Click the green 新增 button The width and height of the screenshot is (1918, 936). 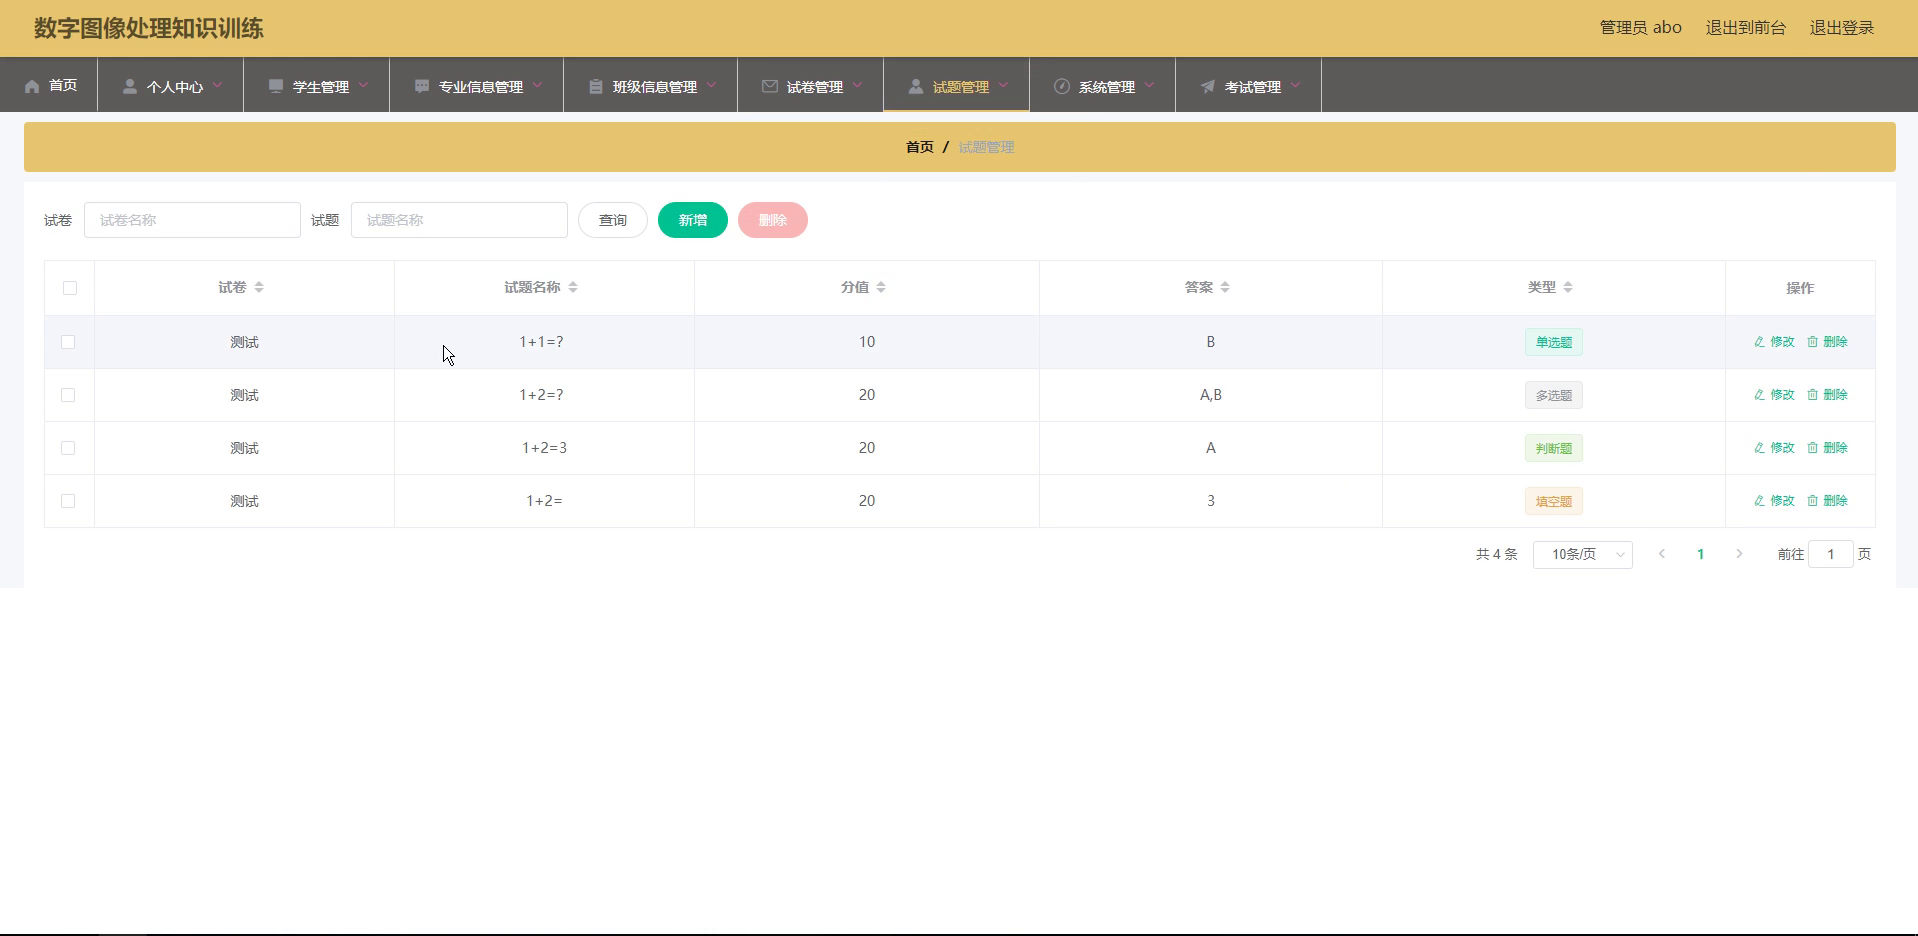click(693, 220)
